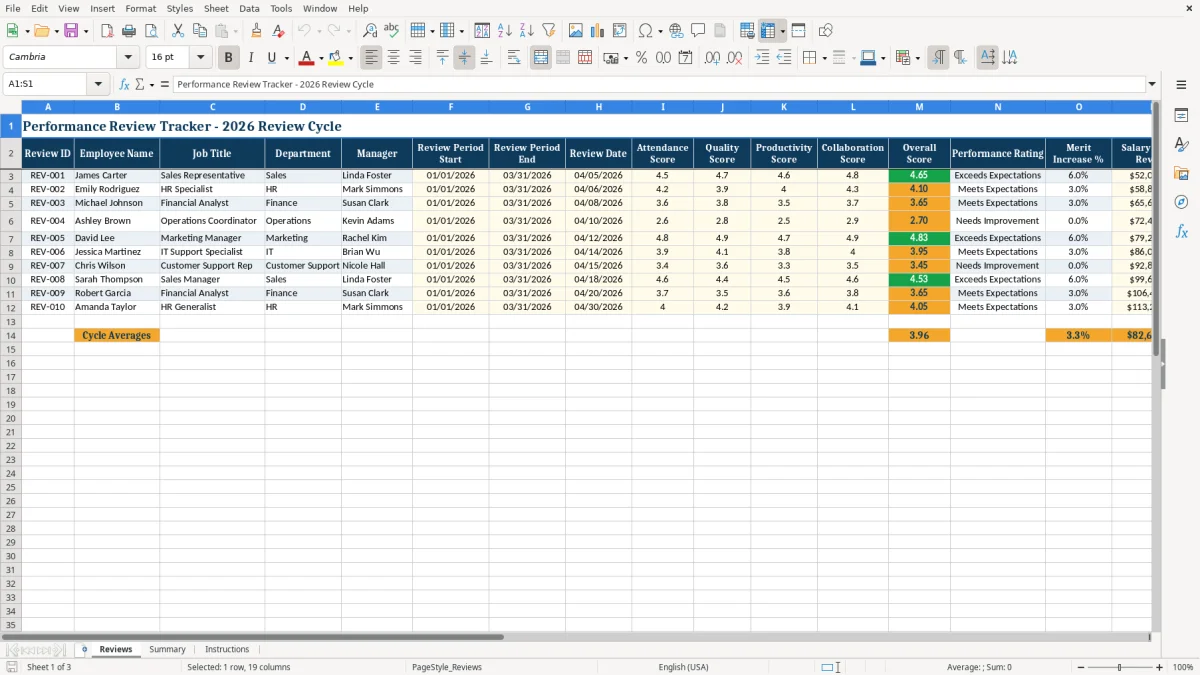Open the Function Wizard fx icon

[124, 85]
